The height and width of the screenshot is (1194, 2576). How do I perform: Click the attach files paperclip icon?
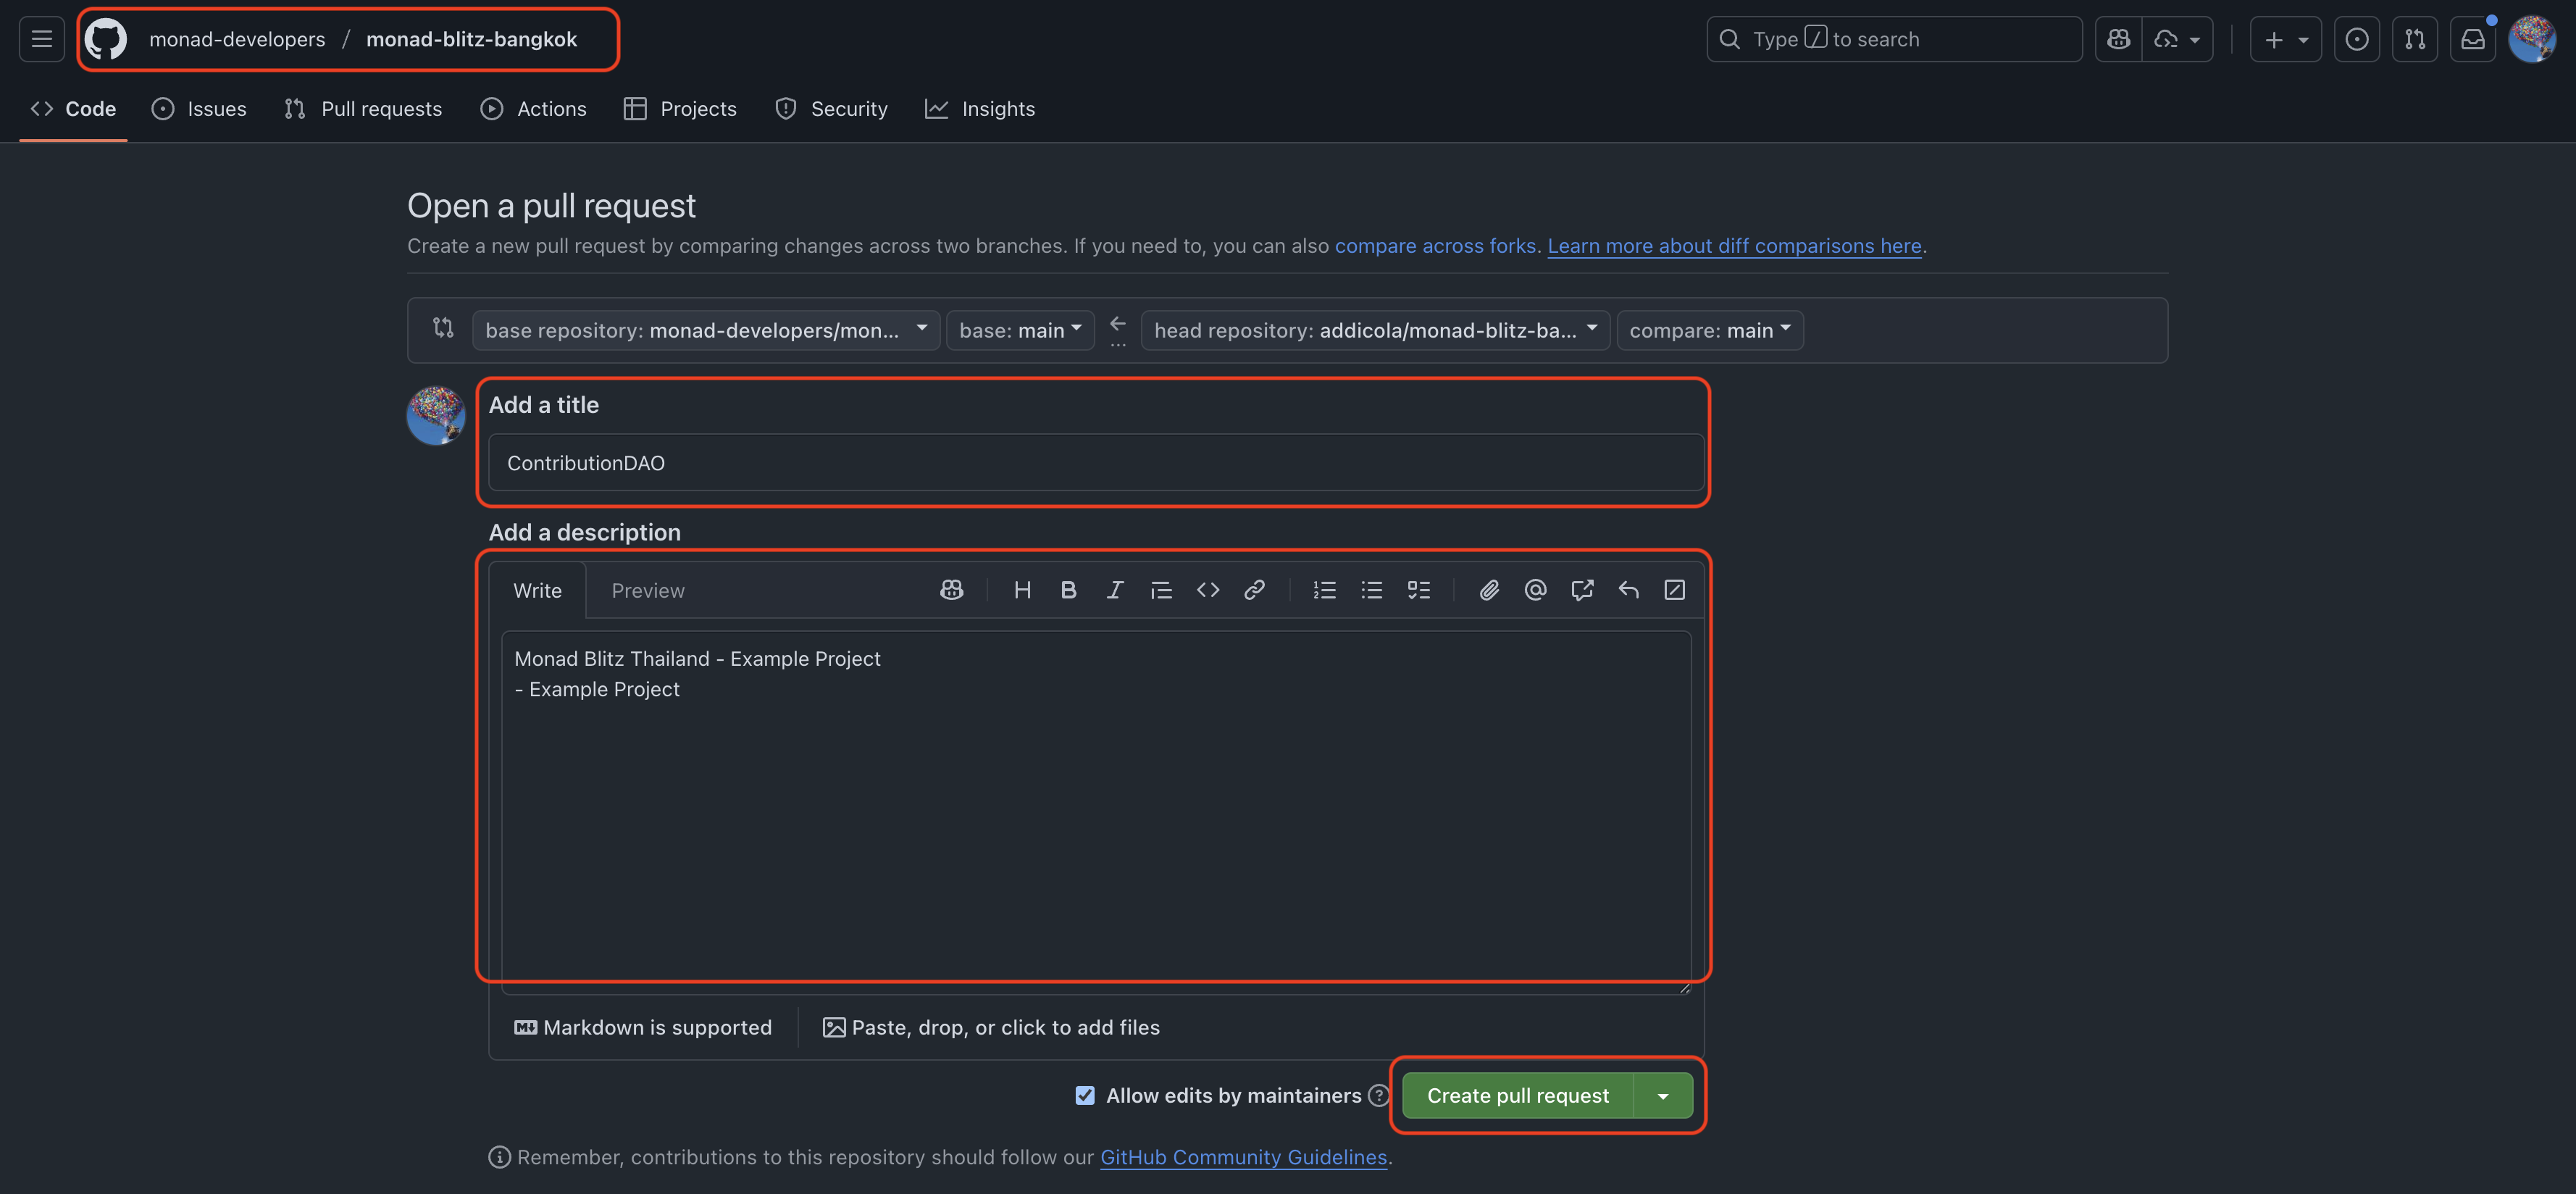pyautogui.click(x=1489, y=590)
